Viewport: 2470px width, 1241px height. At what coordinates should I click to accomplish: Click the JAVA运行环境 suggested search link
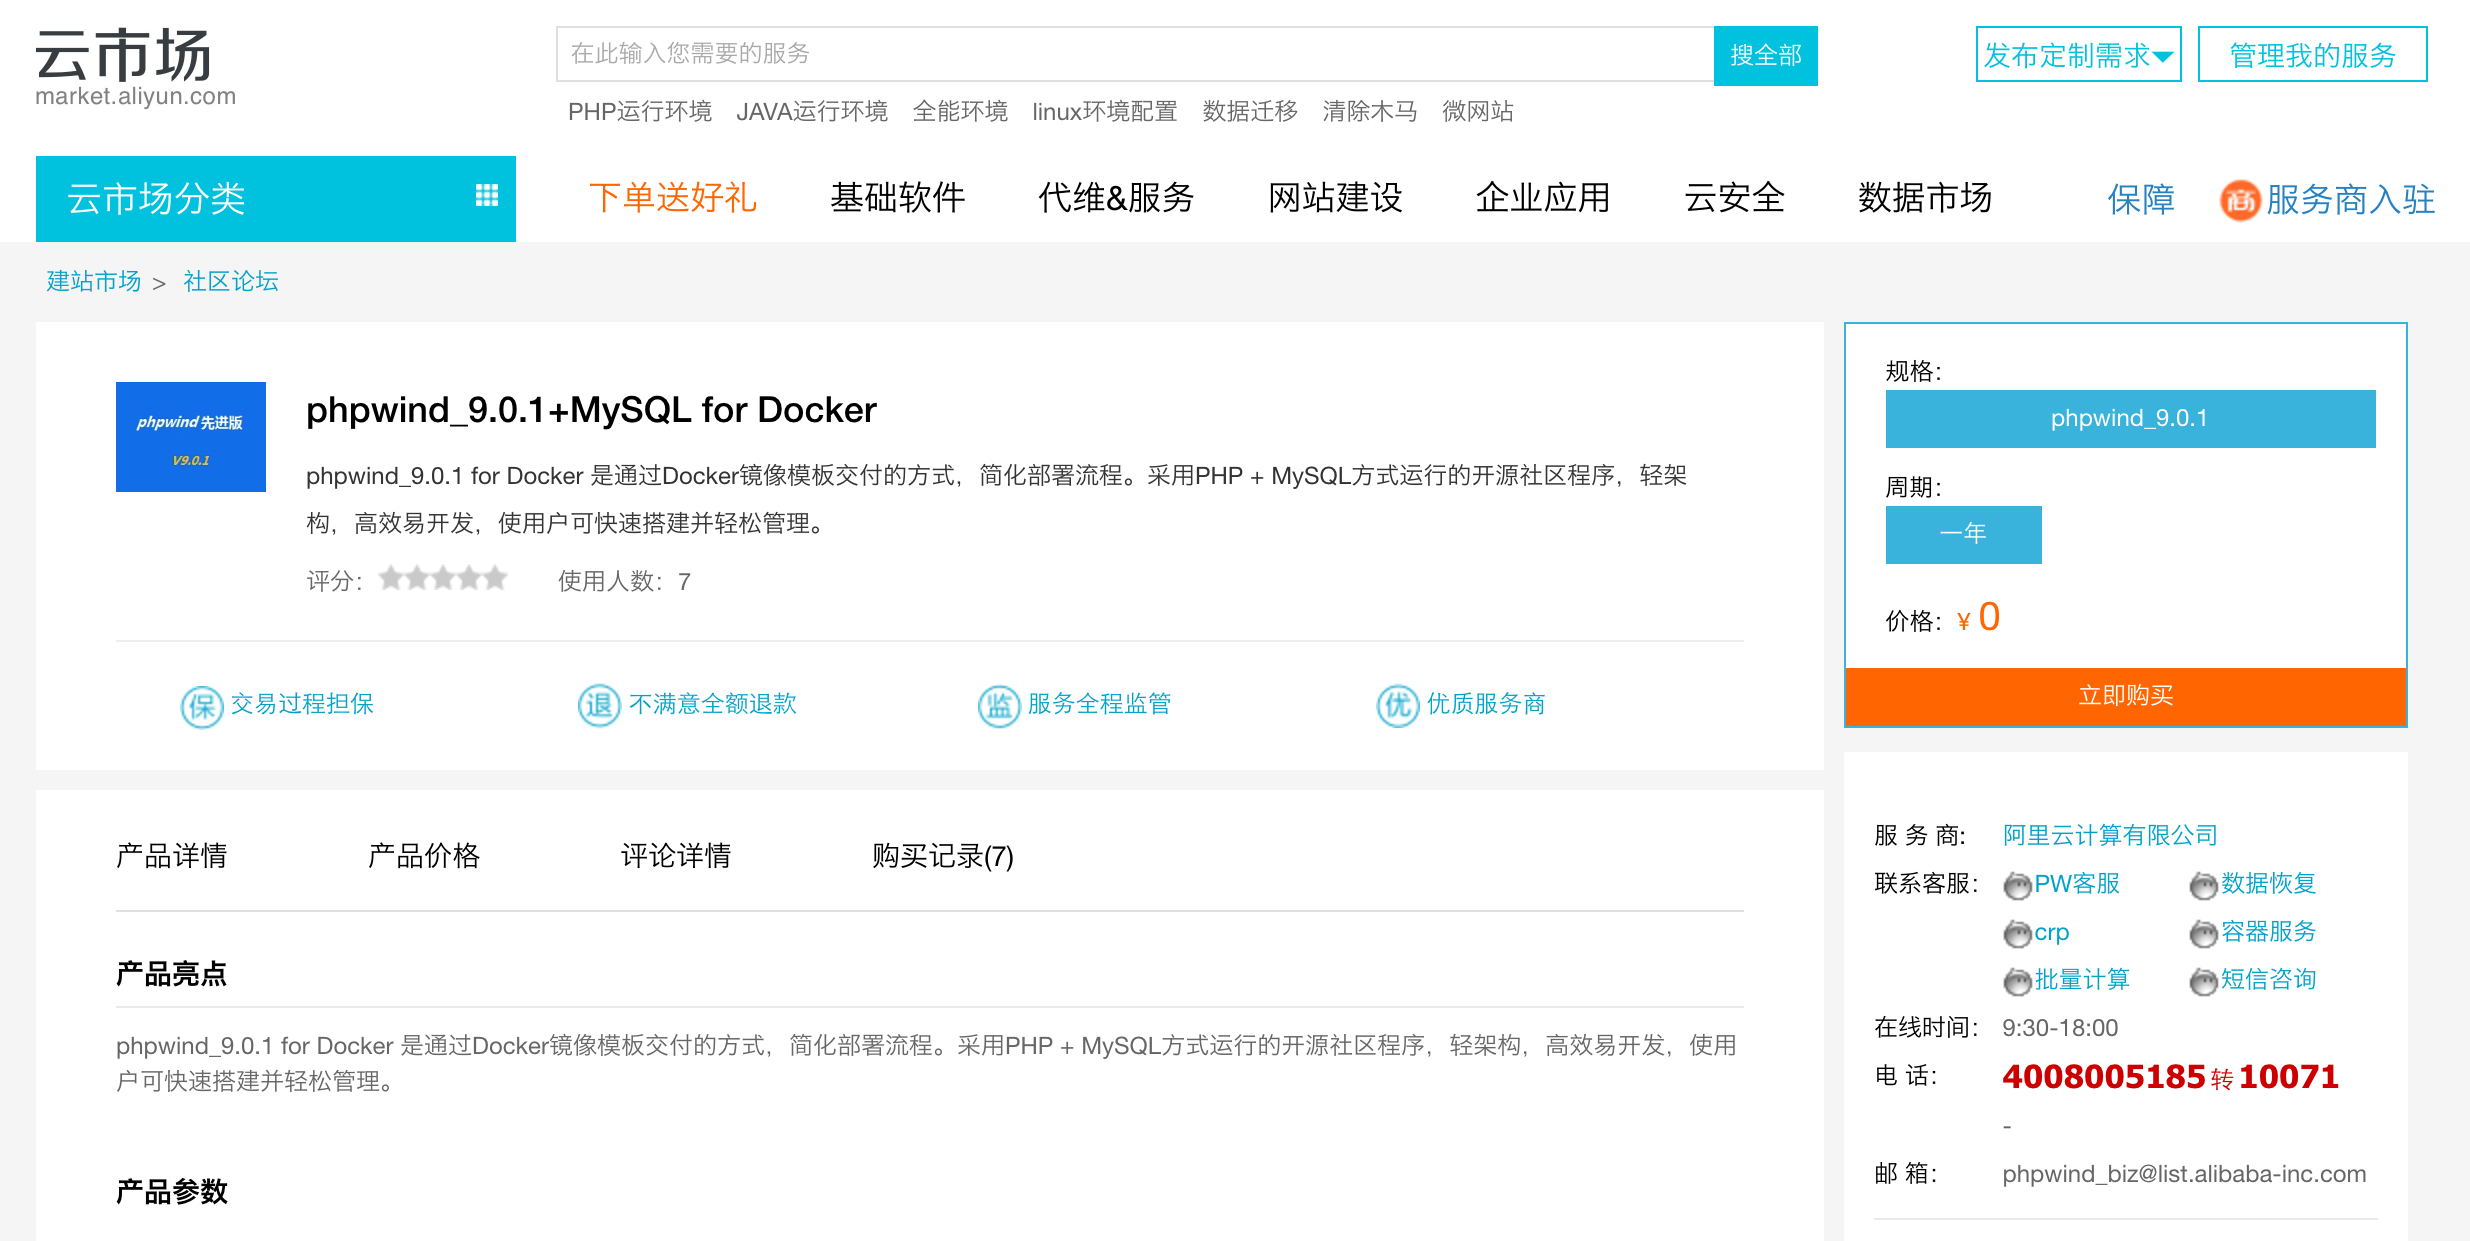(x=812, y=111)
